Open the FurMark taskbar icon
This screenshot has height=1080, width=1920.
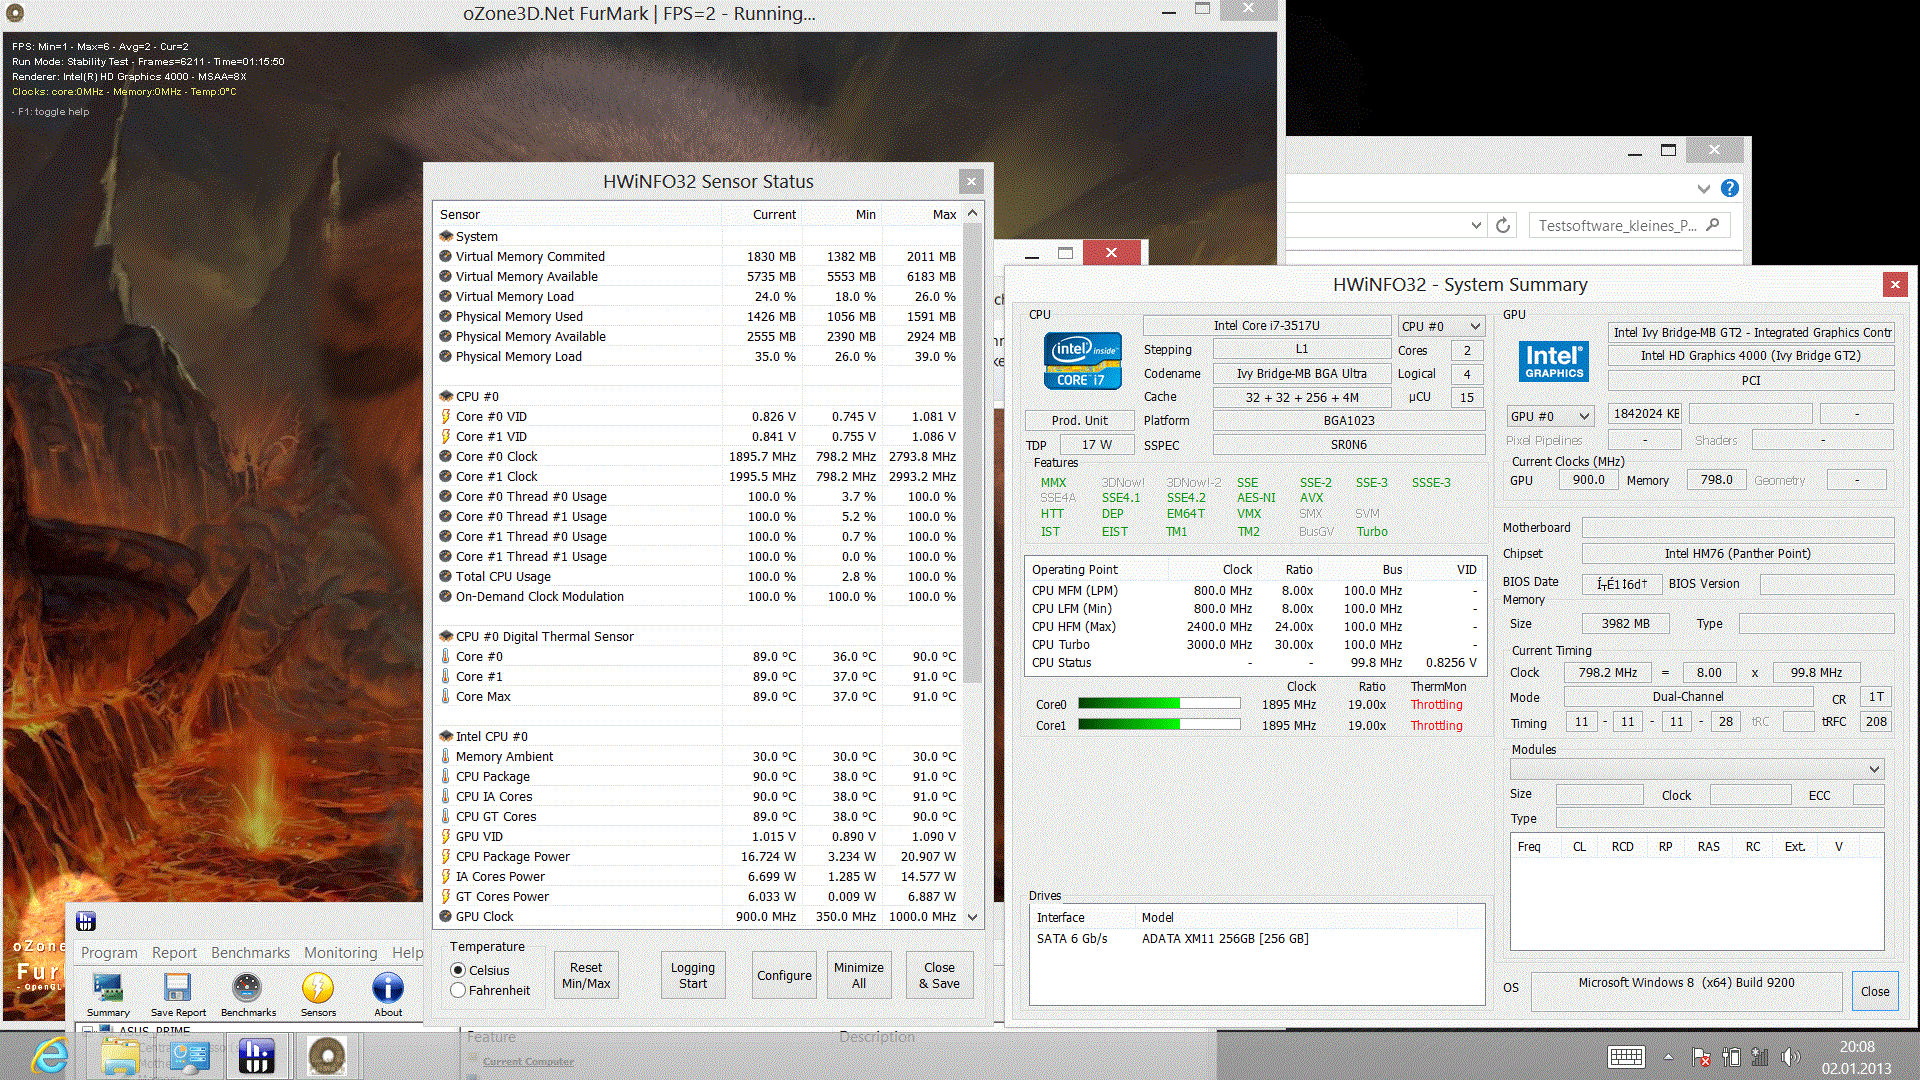(x=326, y=1056)
